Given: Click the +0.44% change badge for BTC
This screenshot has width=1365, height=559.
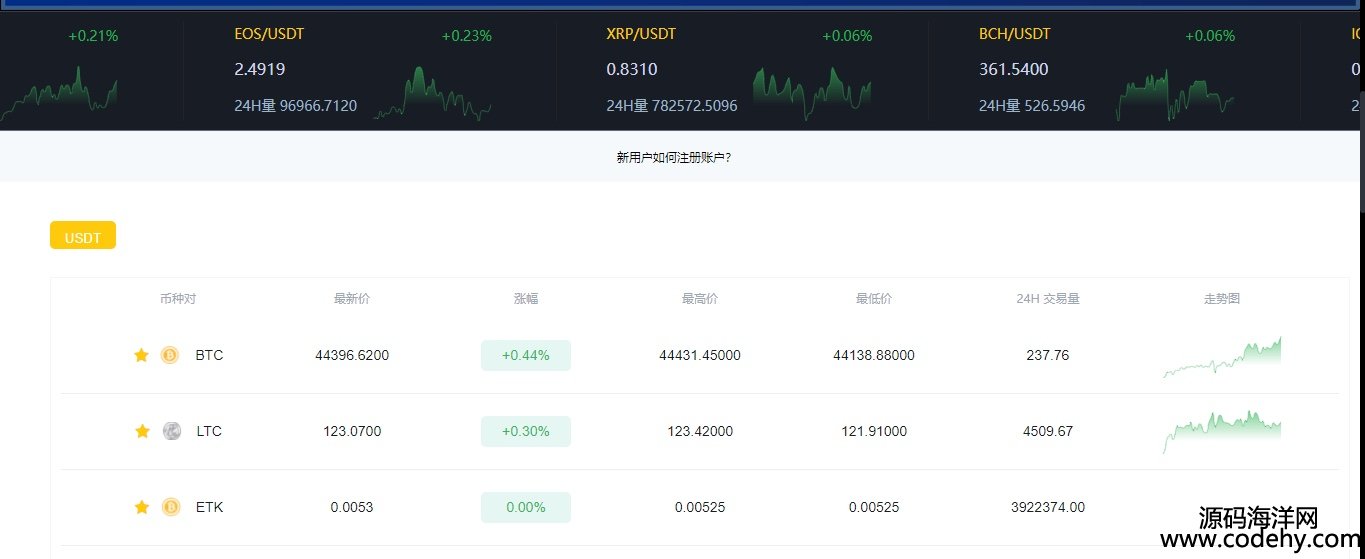Looking at the screenshot, I should [526, 355].
